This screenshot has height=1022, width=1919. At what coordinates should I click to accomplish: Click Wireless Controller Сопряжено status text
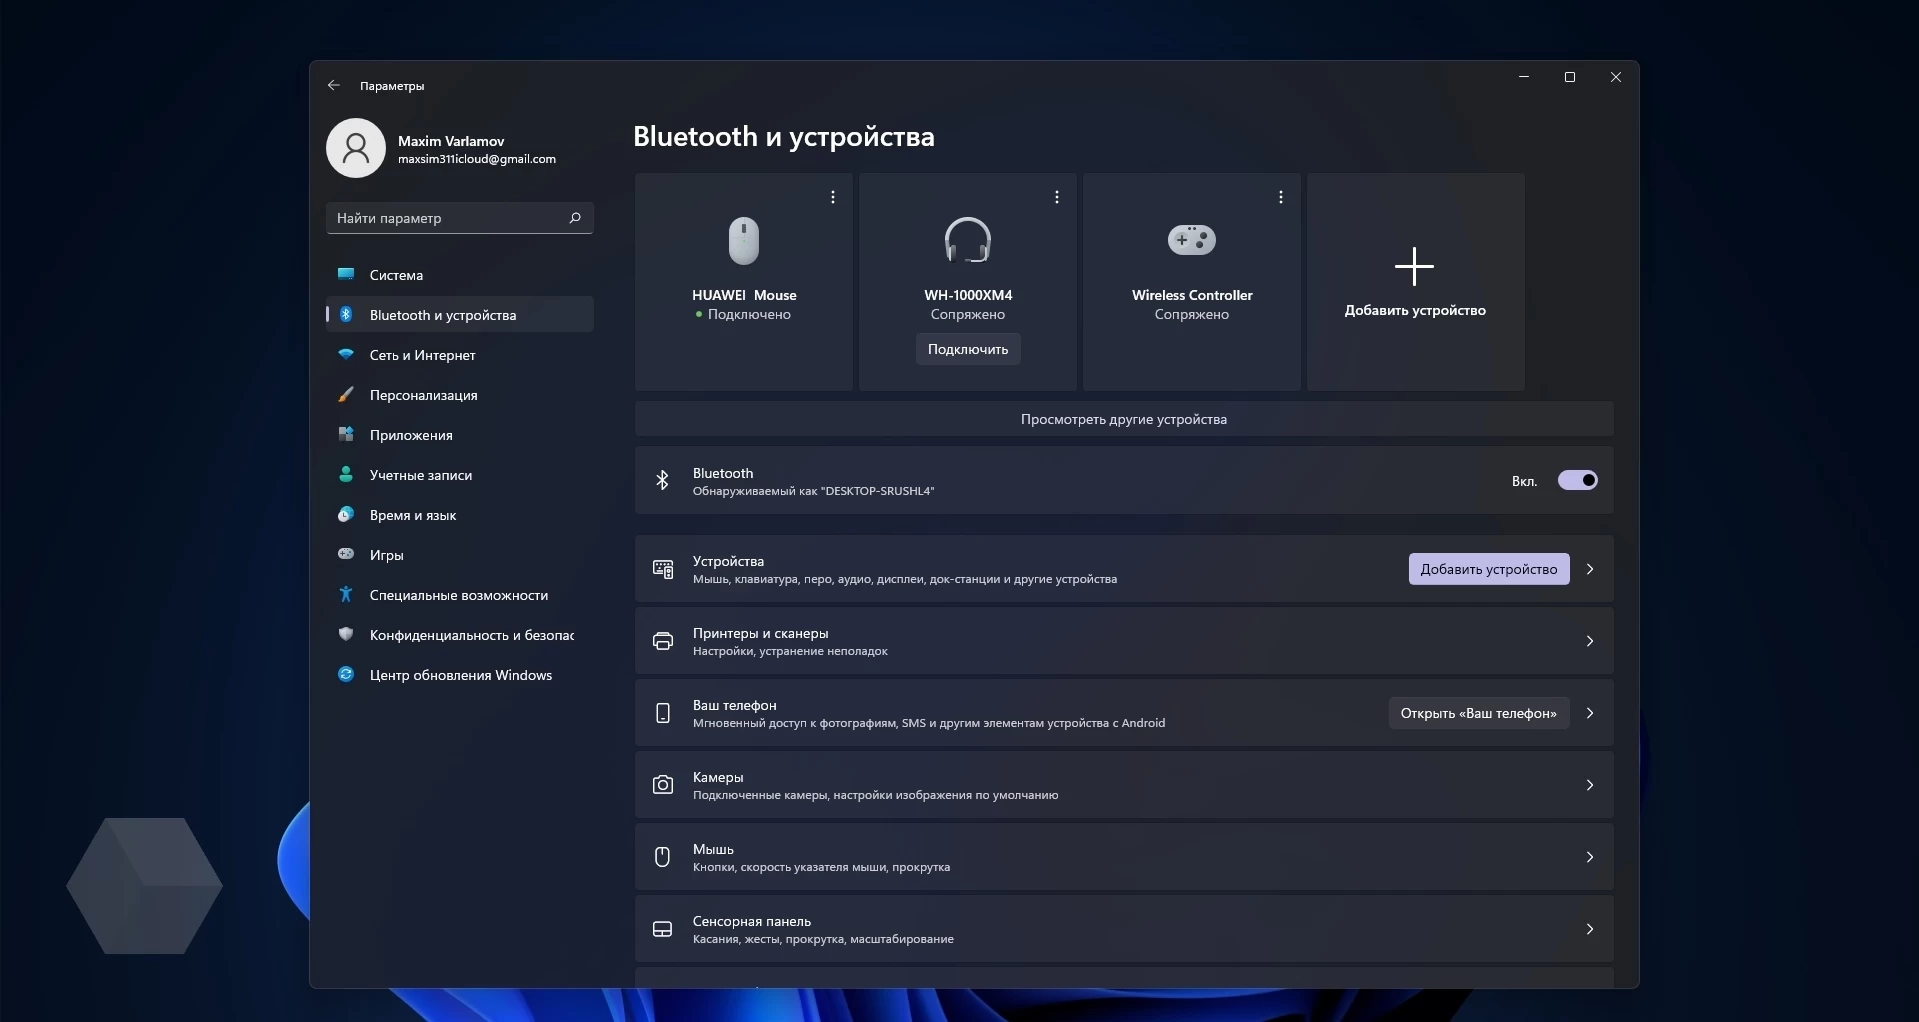(x=1192, y=314)
